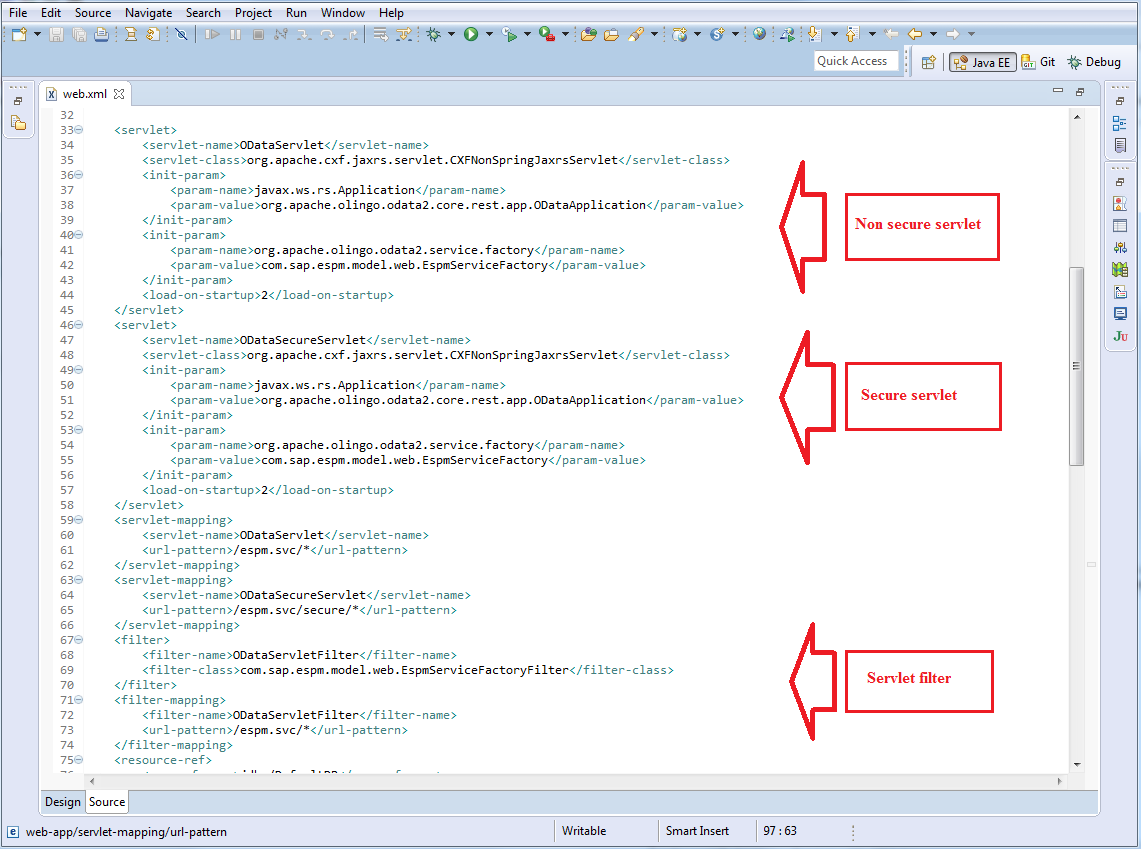Click the Print toolbar icon

pos(101,34)
